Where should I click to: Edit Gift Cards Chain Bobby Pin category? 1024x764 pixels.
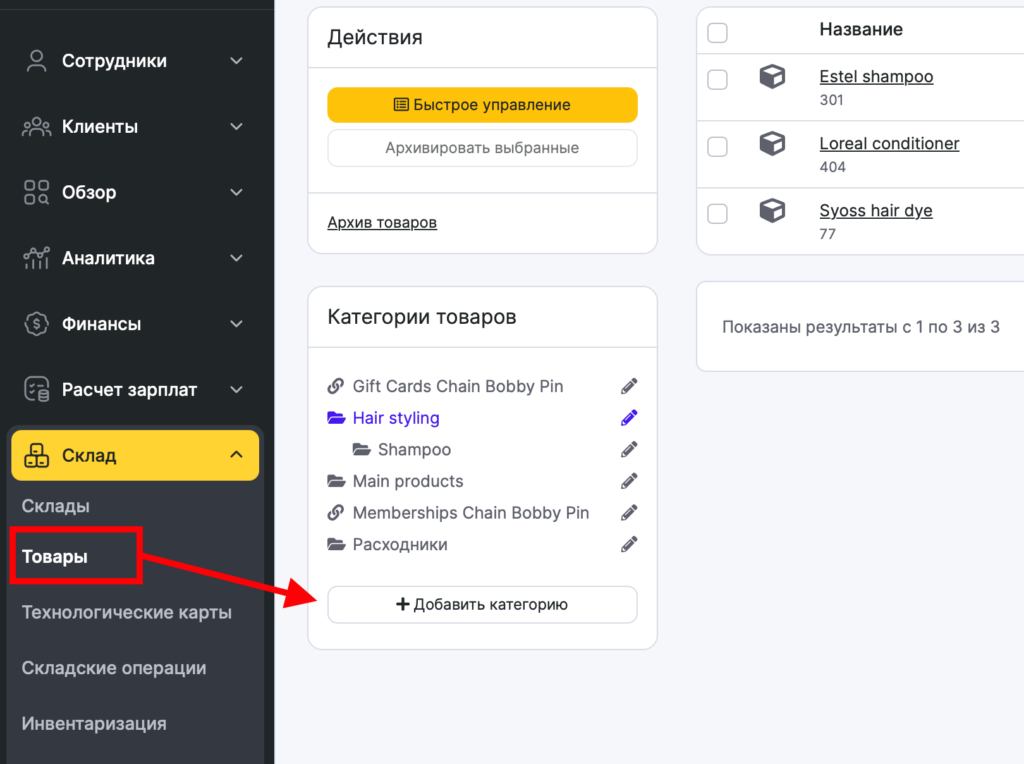[x=629, y=386]
